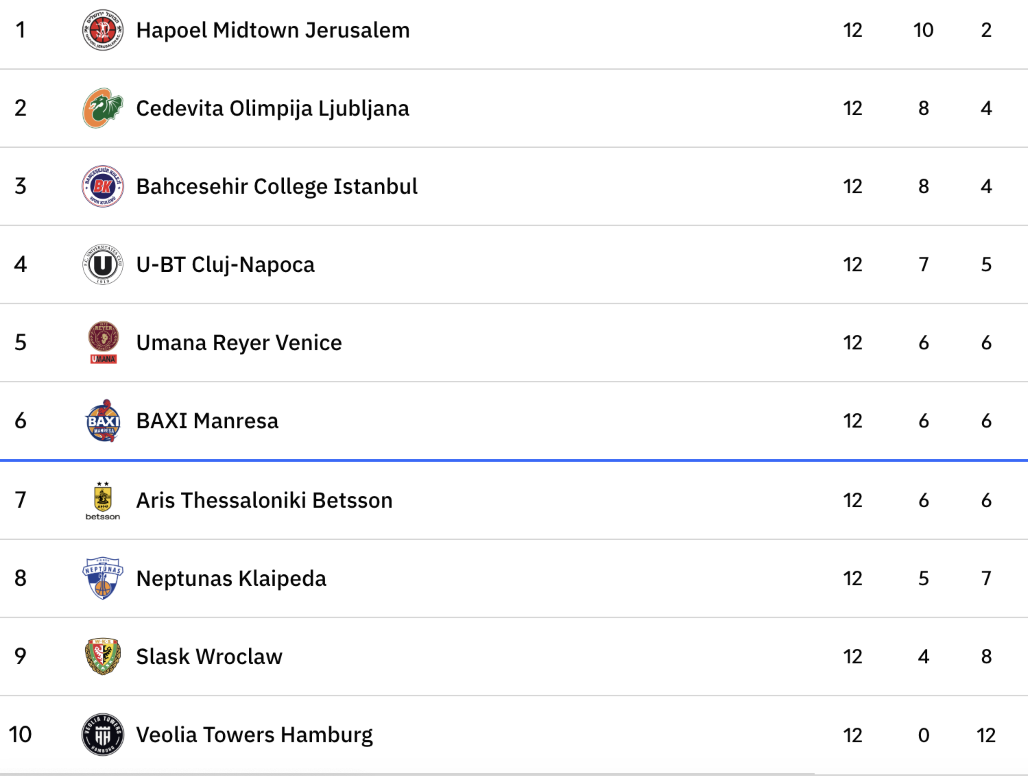This screenshot has height=776, width=1028.
Task: Open the Neptunas Klaipeda team link
Action: point(231,578)
